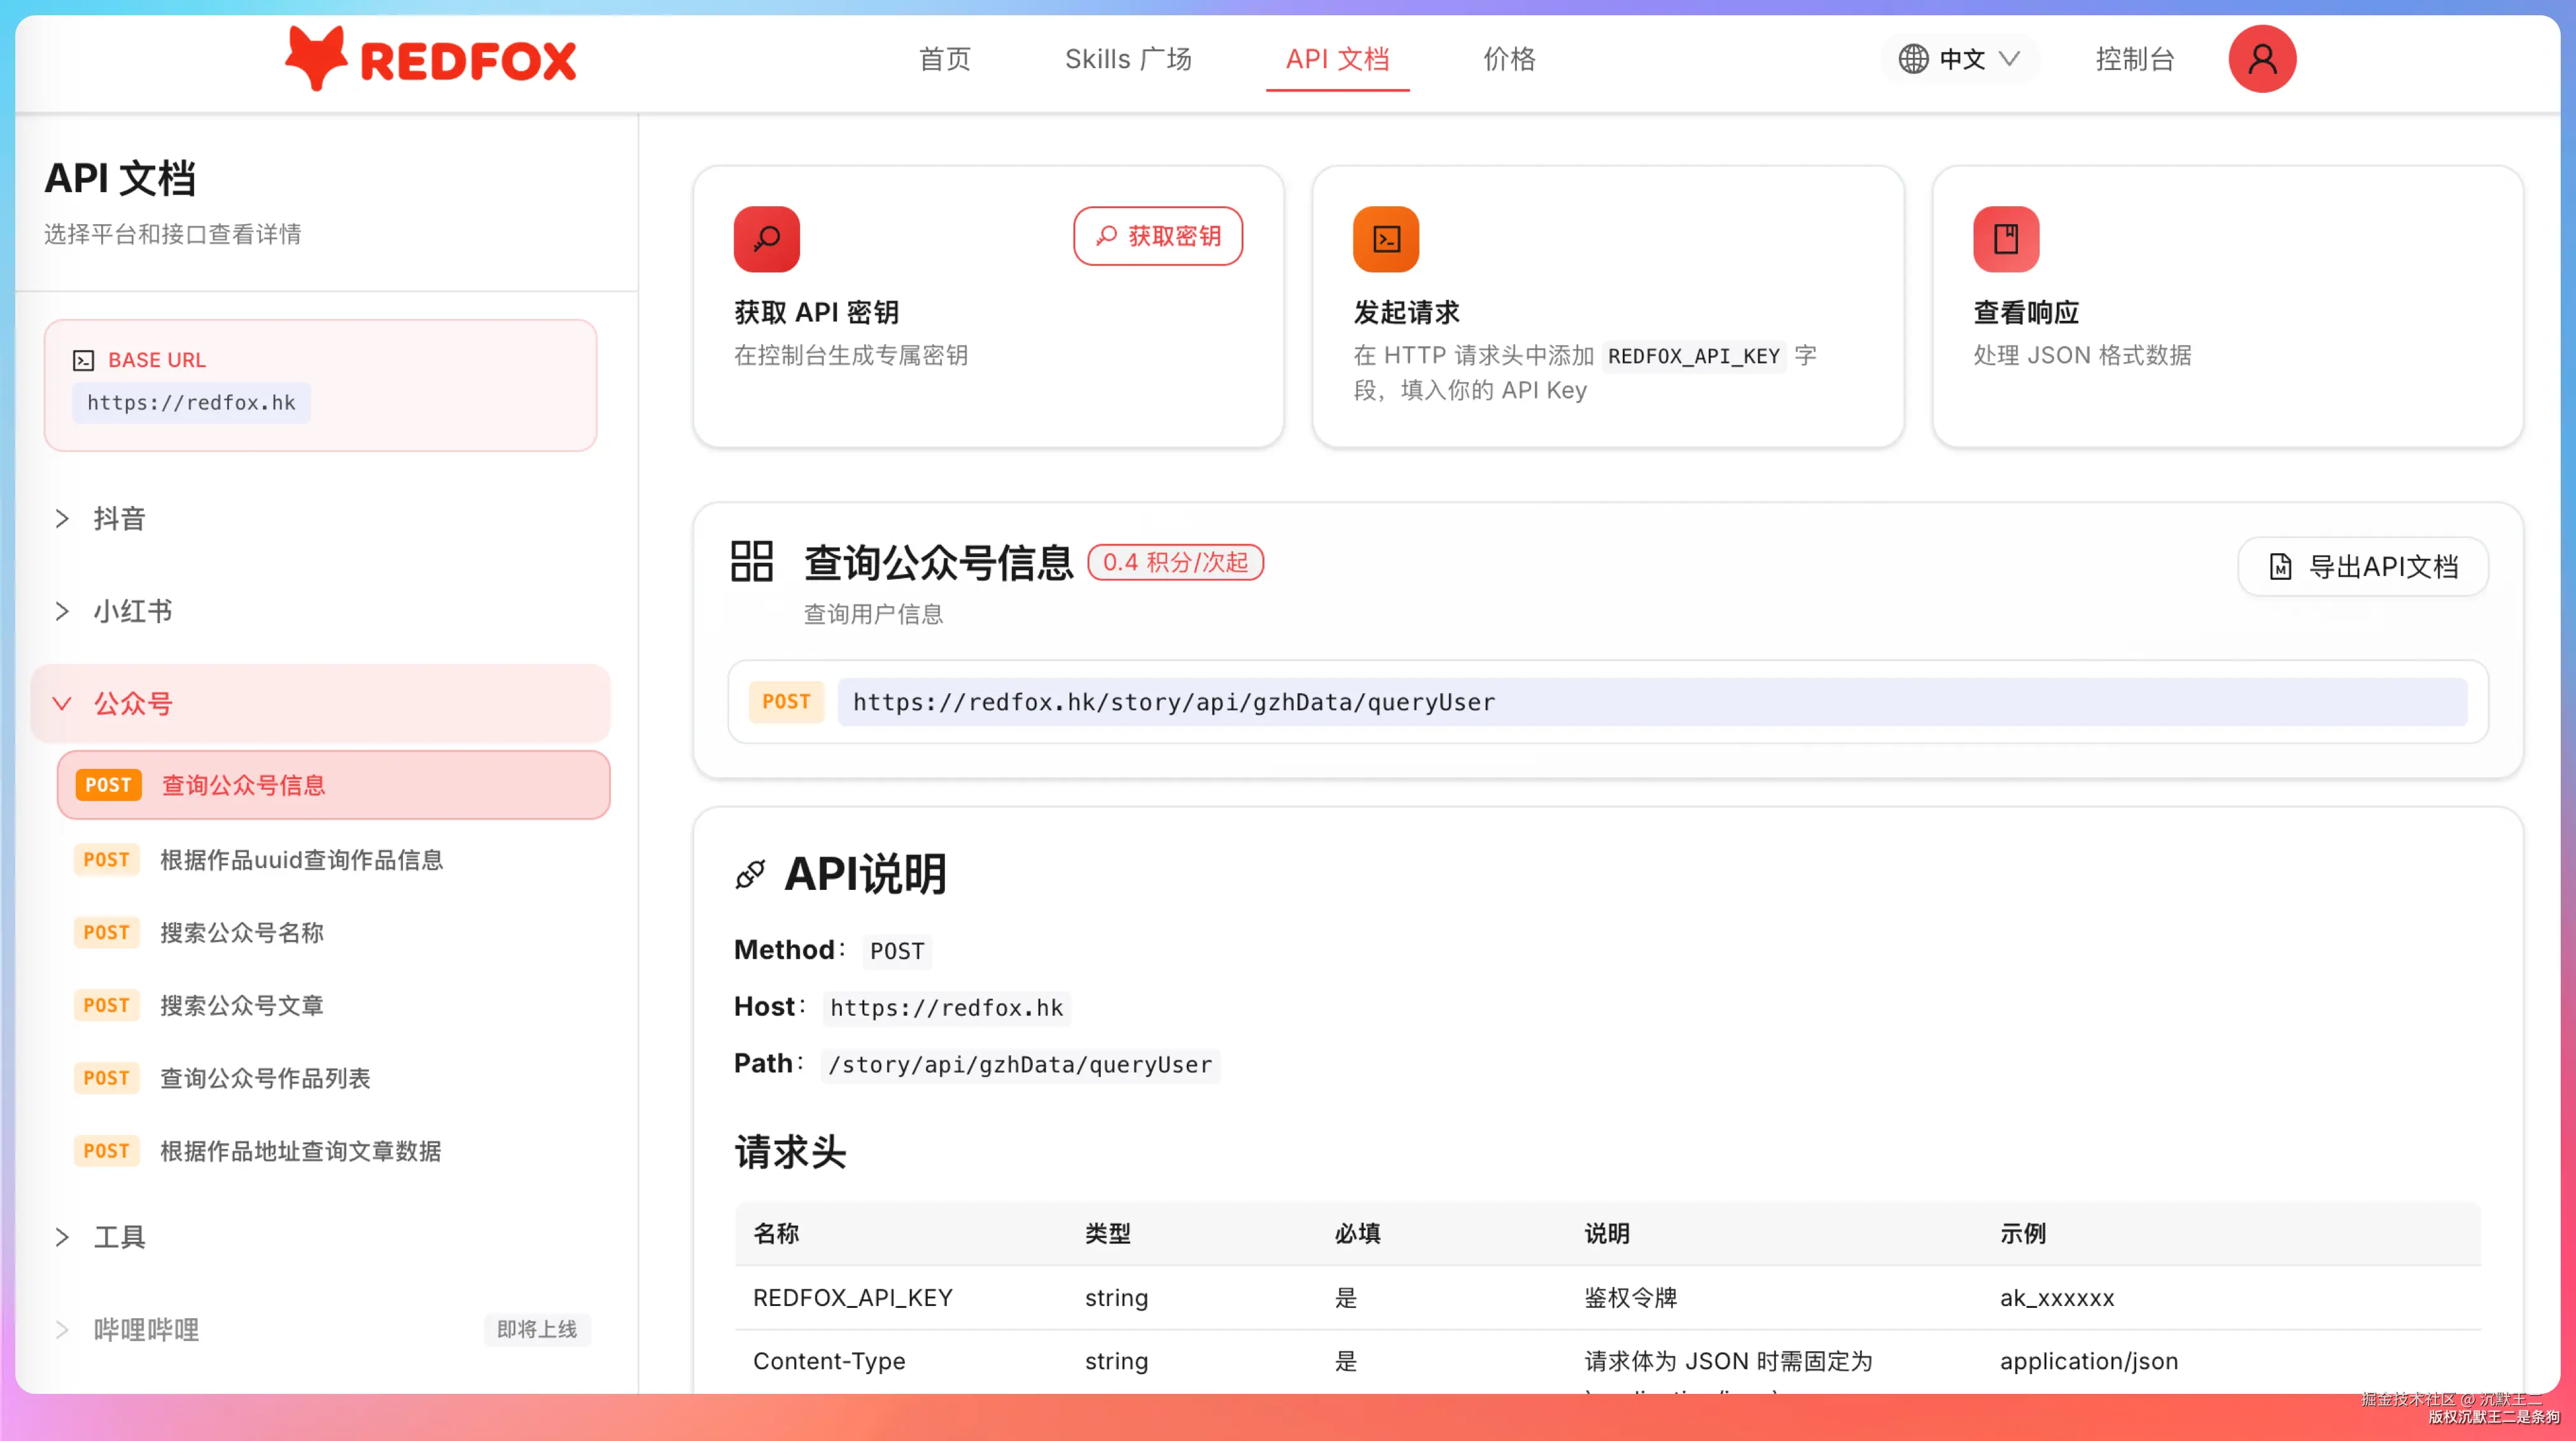Expand the 小红书 platform section
The image size is (2576, 1441).
[x=320, y=611]
